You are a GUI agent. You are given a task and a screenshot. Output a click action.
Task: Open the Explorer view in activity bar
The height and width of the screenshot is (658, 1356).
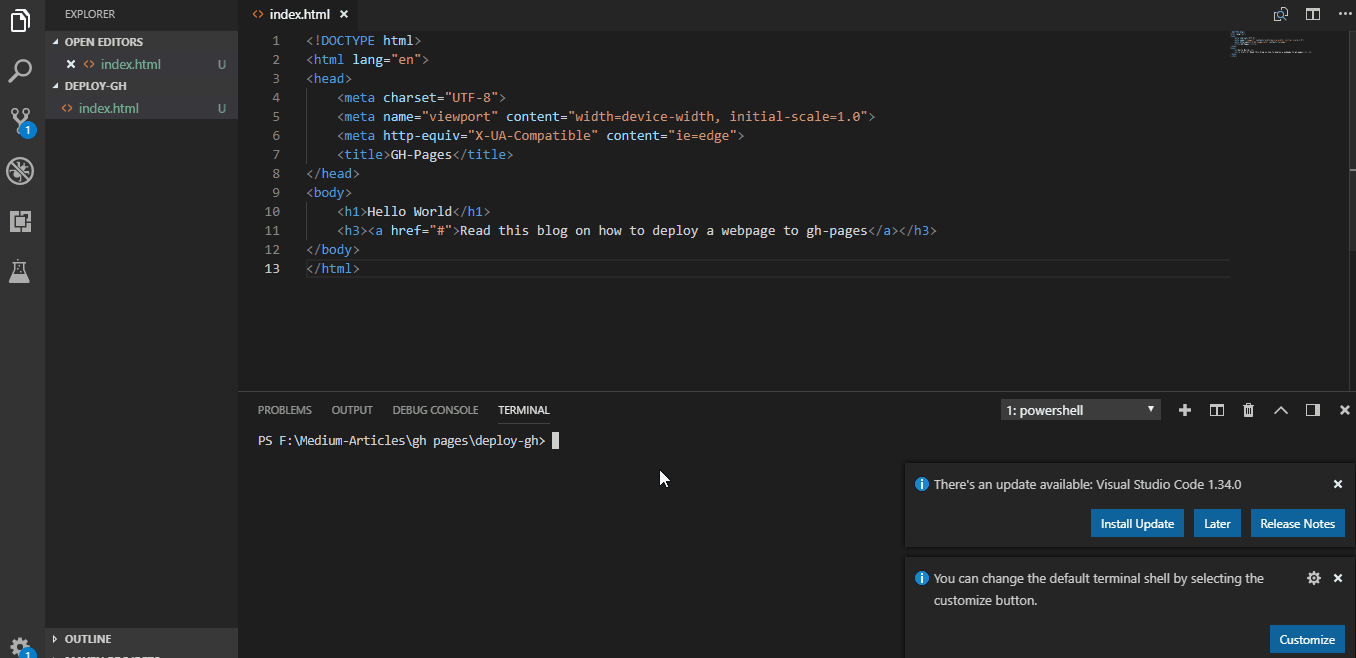[21, 21]
